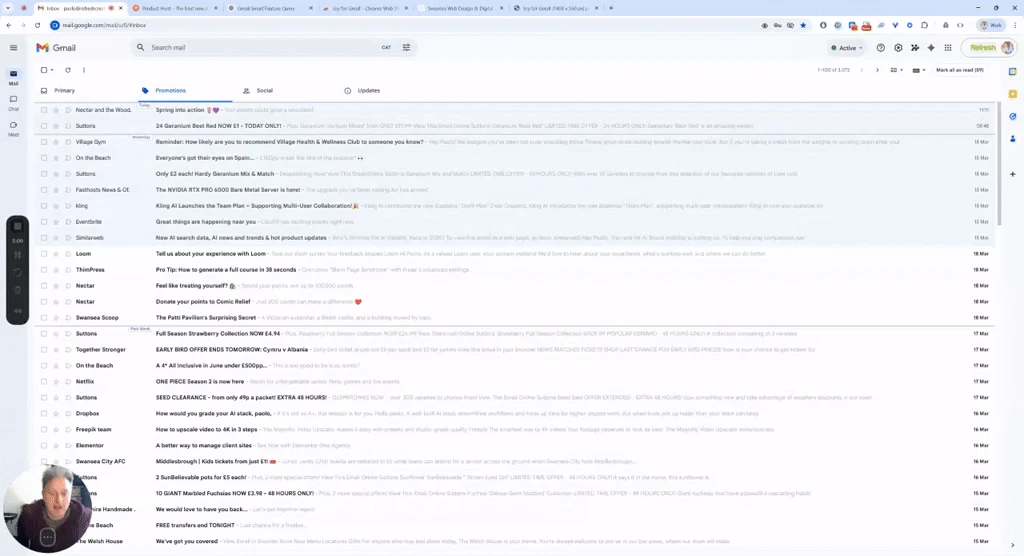Open a new browser tab
The height and width of the screenshot is (556, 1024).
coord(611,8)
